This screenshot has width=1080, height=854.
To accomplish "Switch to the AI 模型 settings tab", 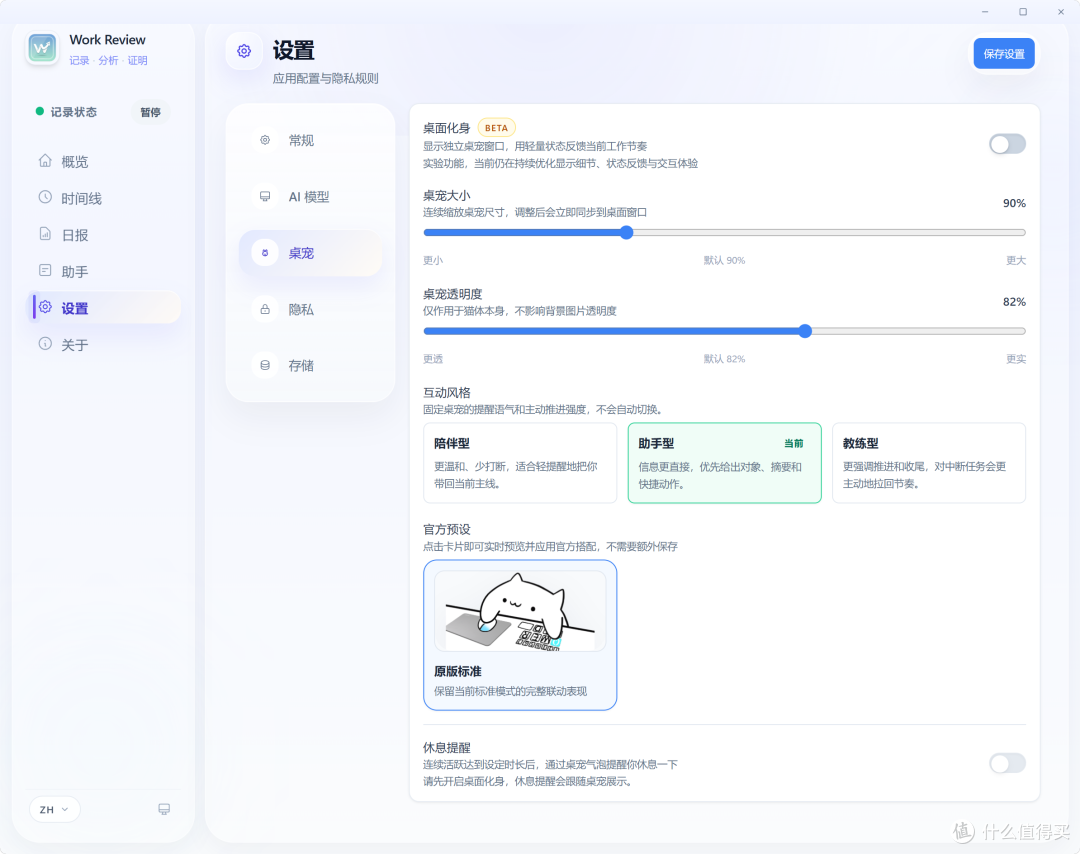I will (x=310, y=197).
